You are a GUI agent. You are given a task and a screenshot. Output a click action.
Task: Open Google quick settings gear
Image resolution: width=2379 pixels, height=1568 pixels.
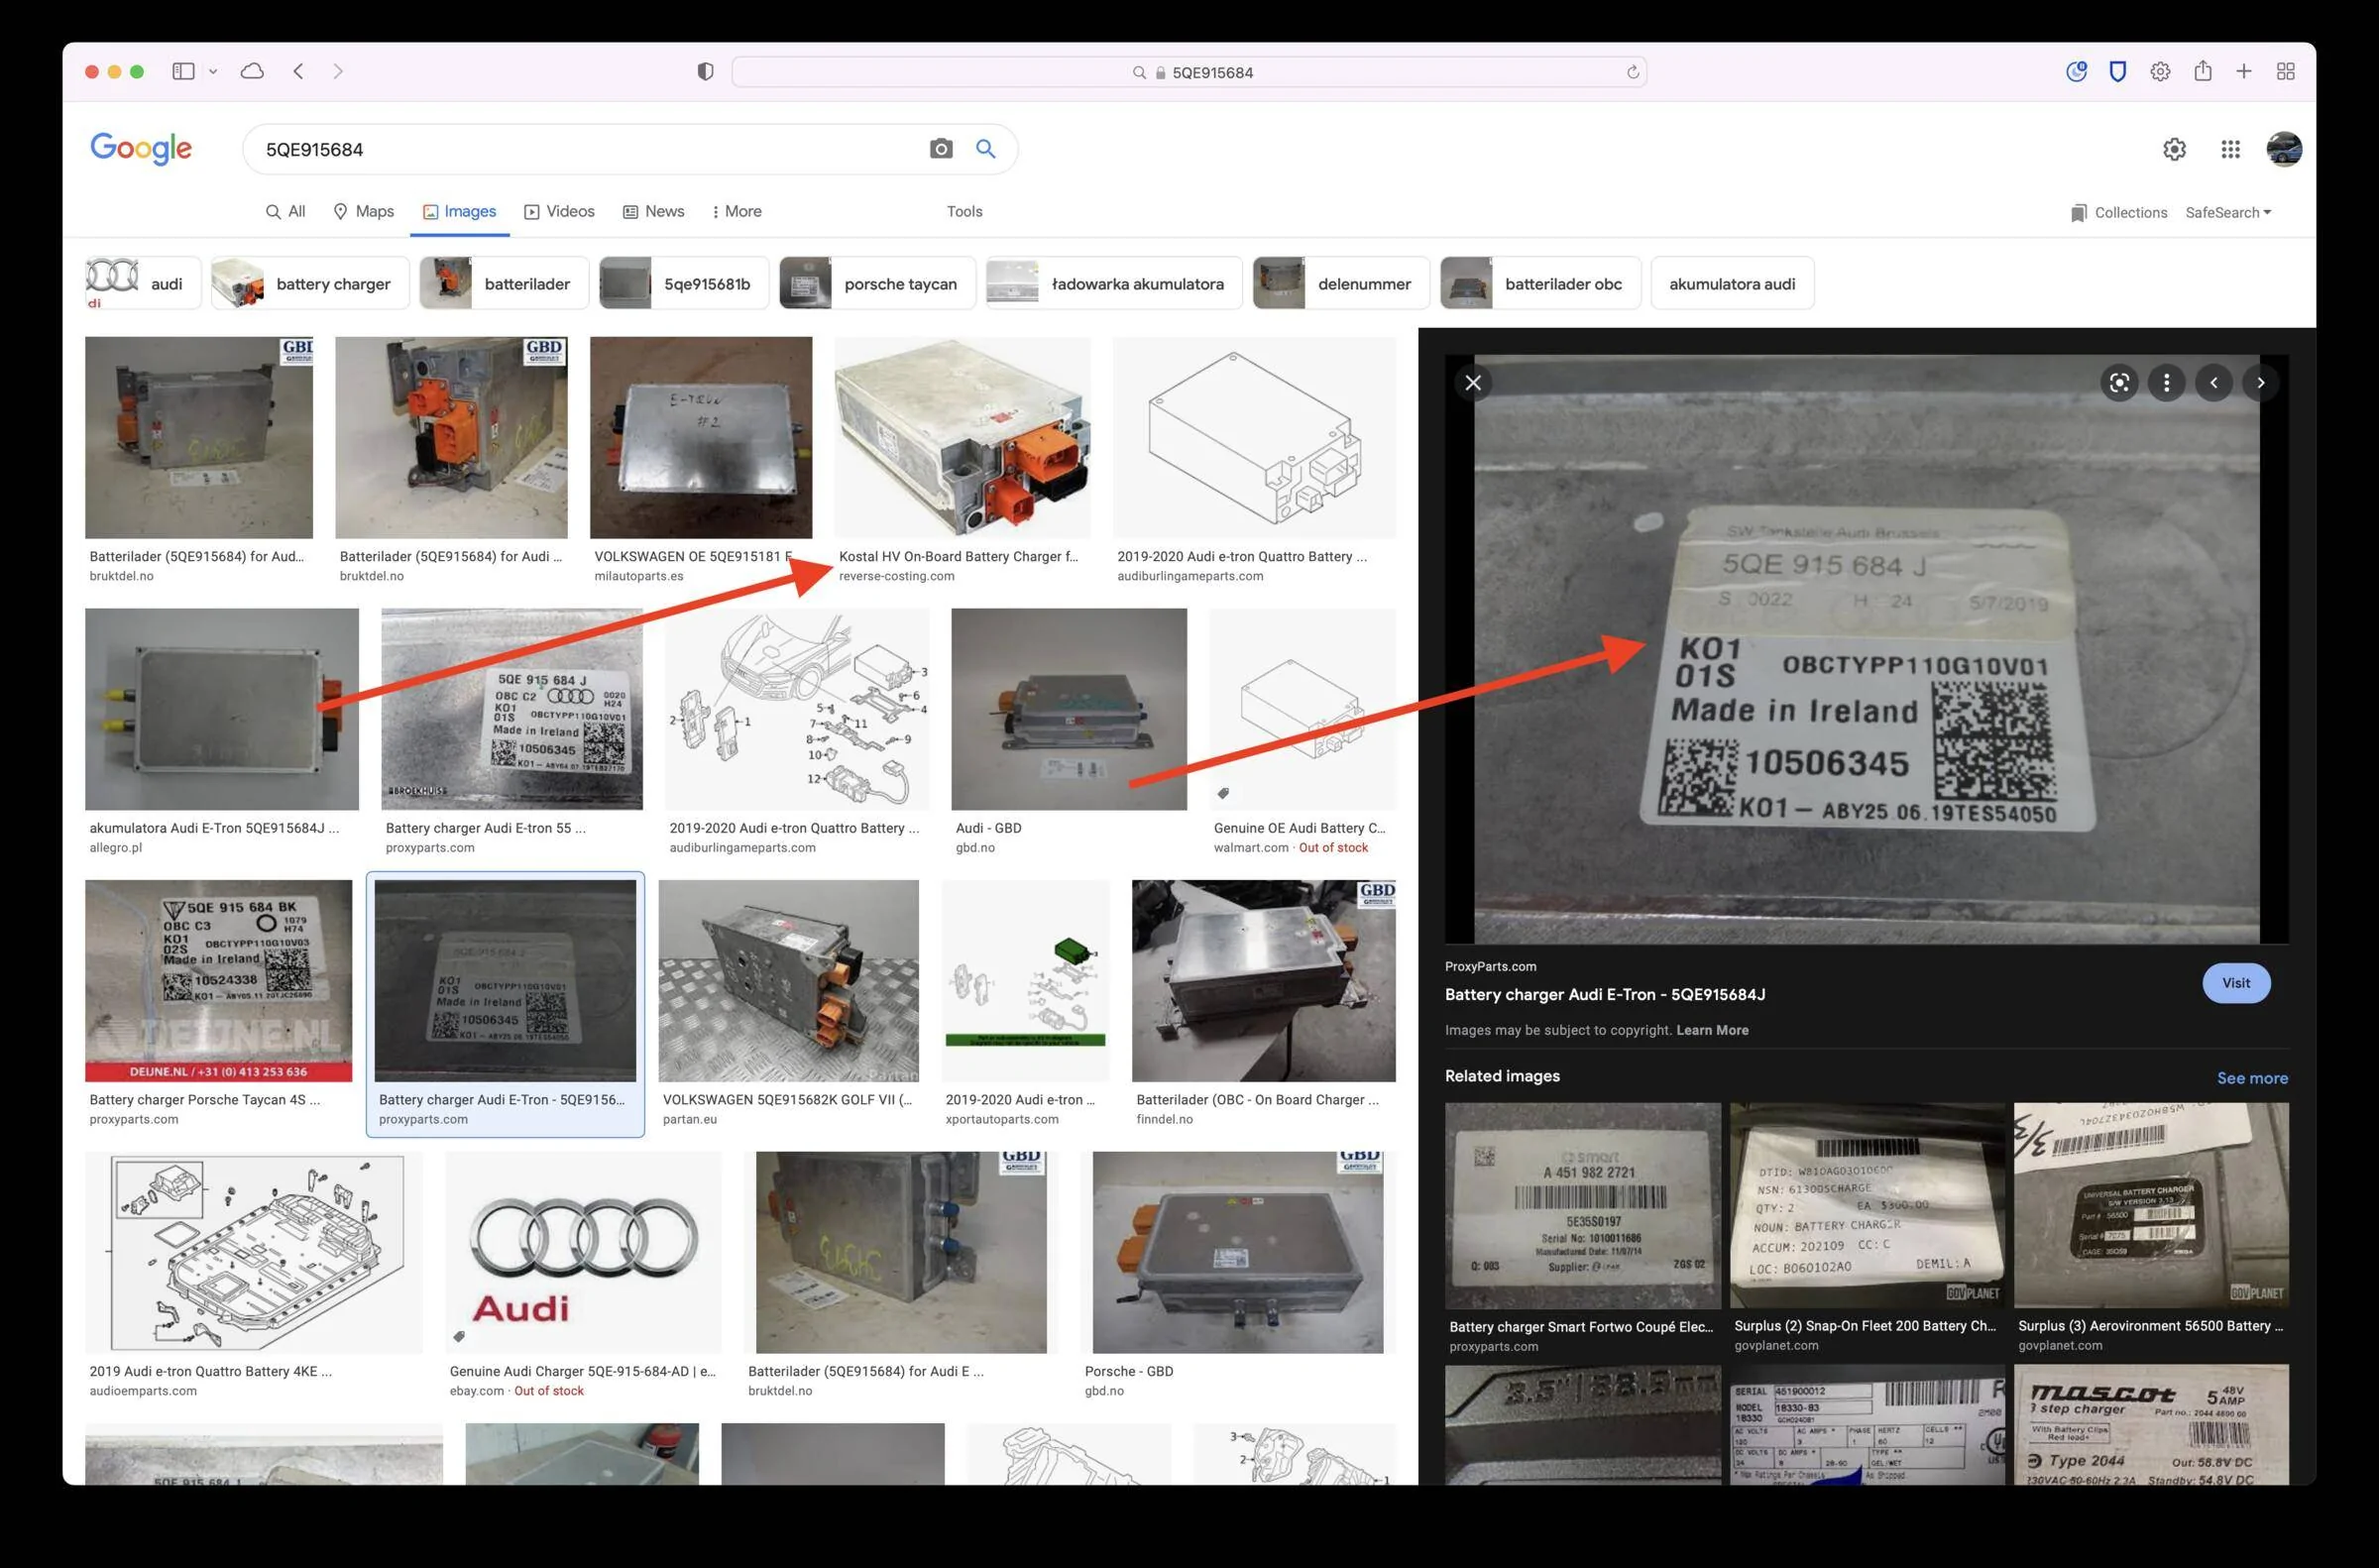(2174, 149)
